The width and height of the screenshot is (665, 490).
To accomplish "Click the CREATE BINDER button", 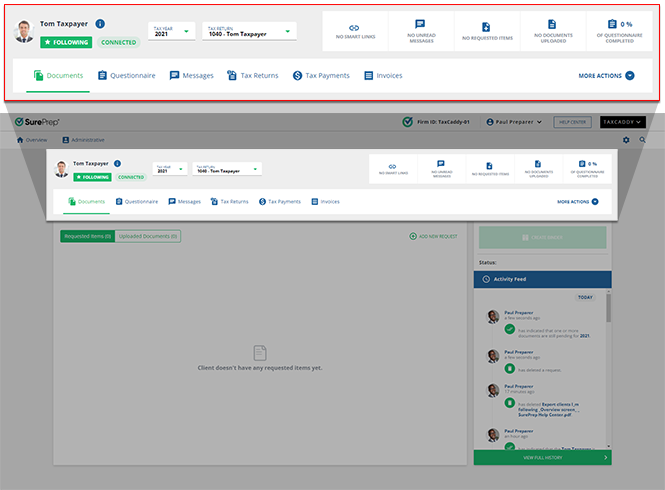I will (x=542, y=238).
